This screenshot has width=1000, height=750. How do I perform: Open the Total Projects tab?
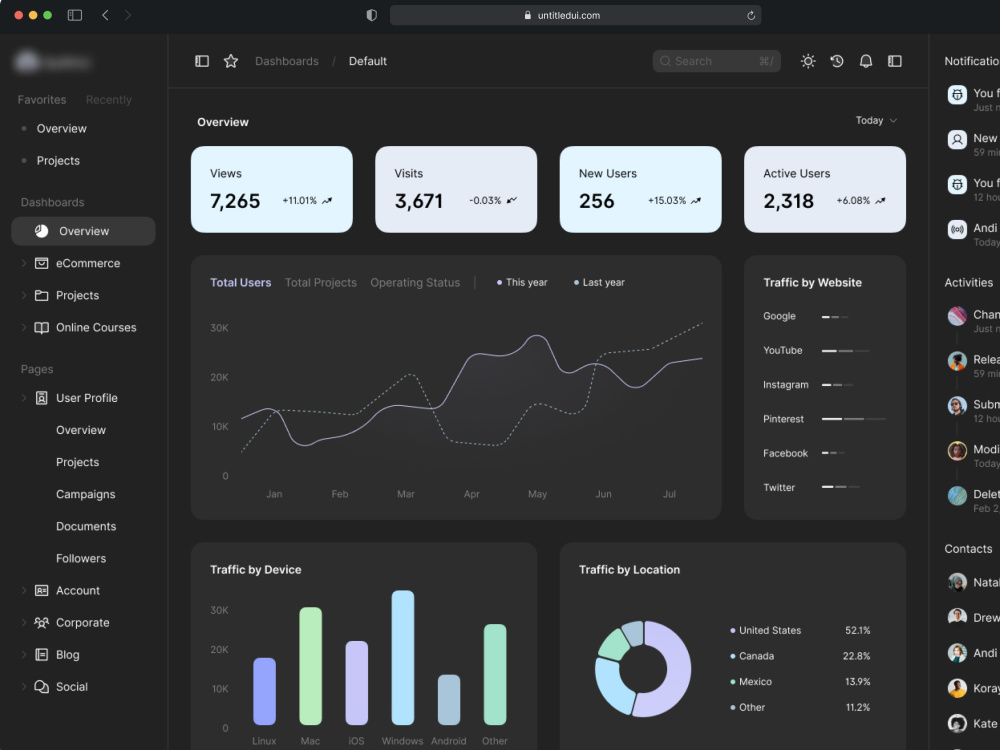(x=320, y=282)
